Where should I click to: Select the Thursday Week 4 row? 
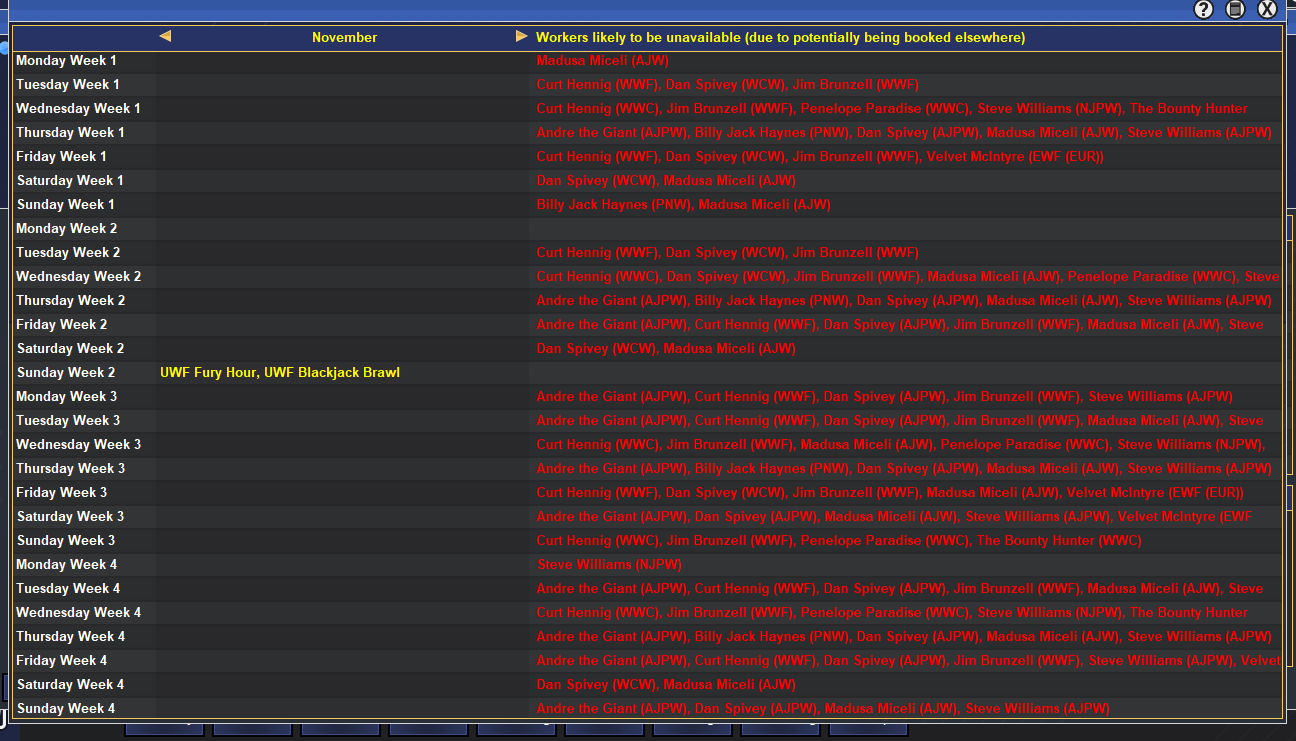pyautogui.click(x=647, y=637)
